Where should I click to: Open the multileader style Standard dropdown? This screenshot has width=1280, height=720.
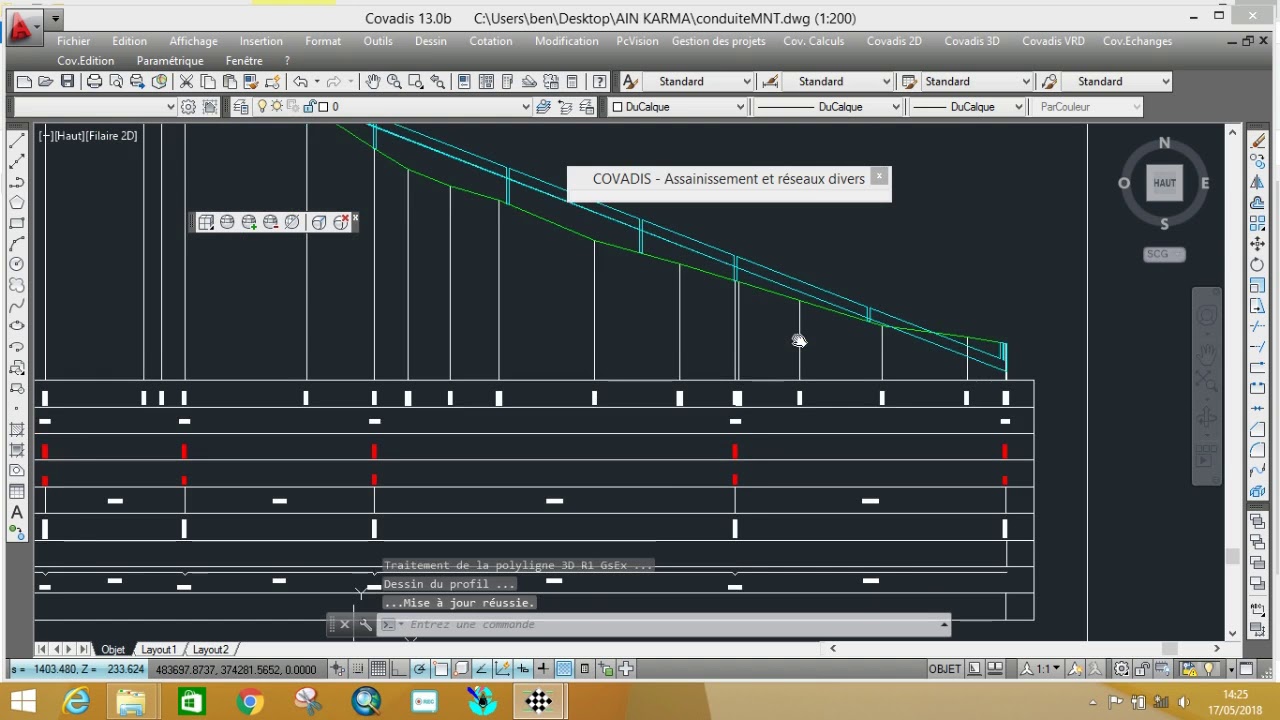1116,82
